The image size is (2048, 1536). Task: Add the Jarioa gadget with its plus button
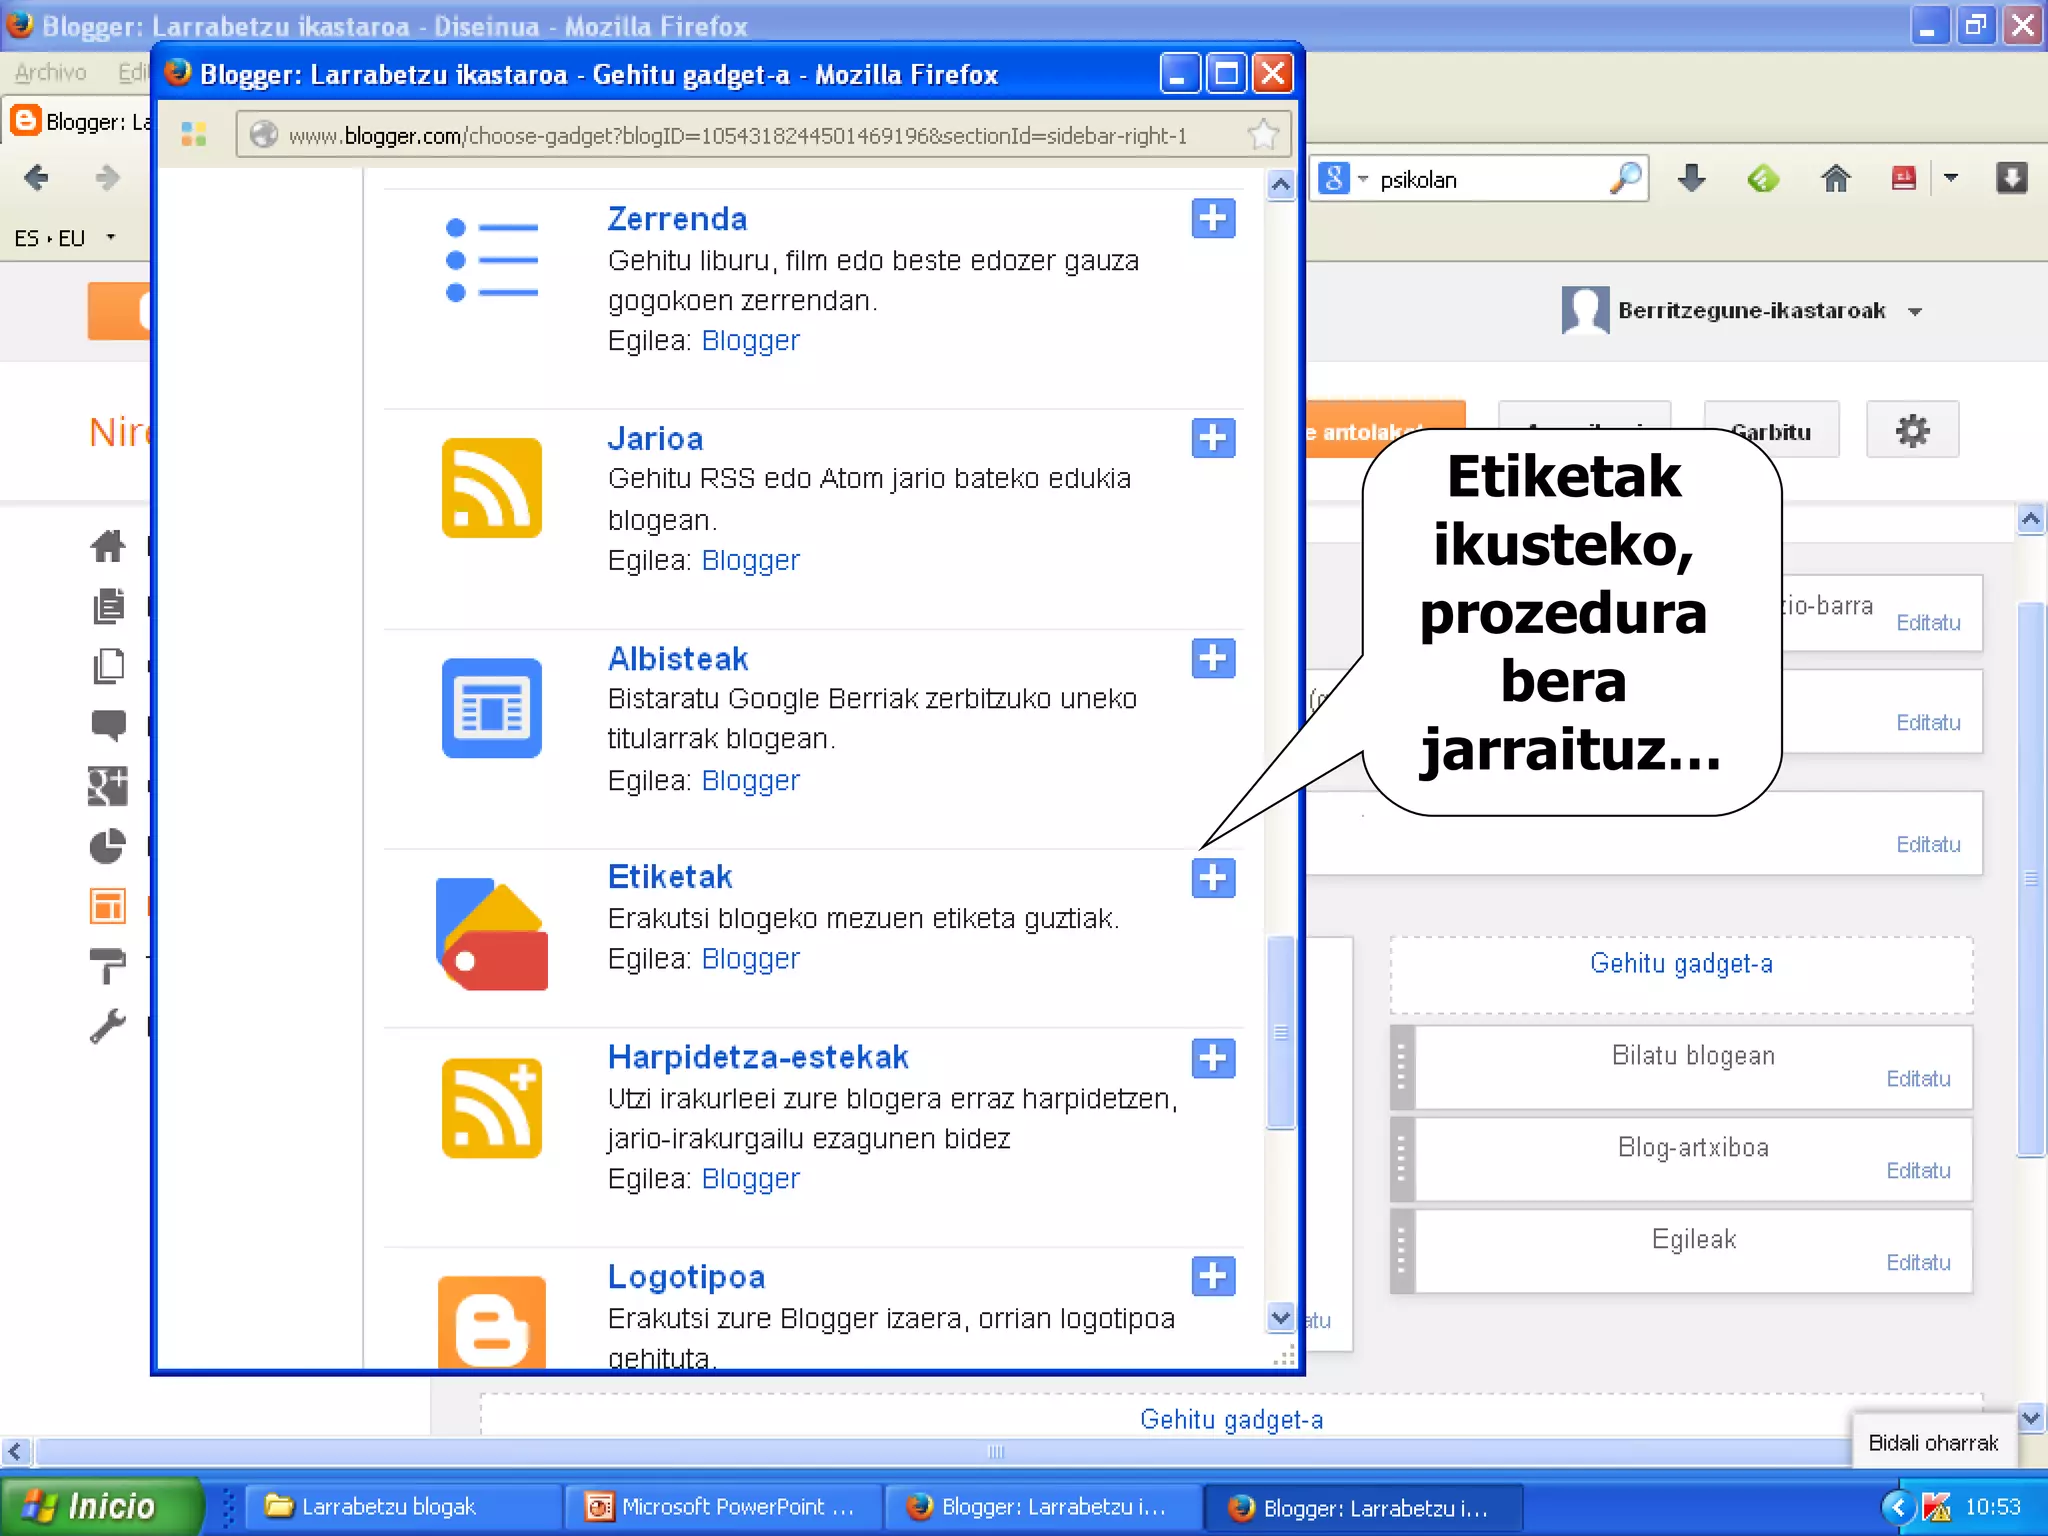pyautogui.click(x=1213, y=438)
